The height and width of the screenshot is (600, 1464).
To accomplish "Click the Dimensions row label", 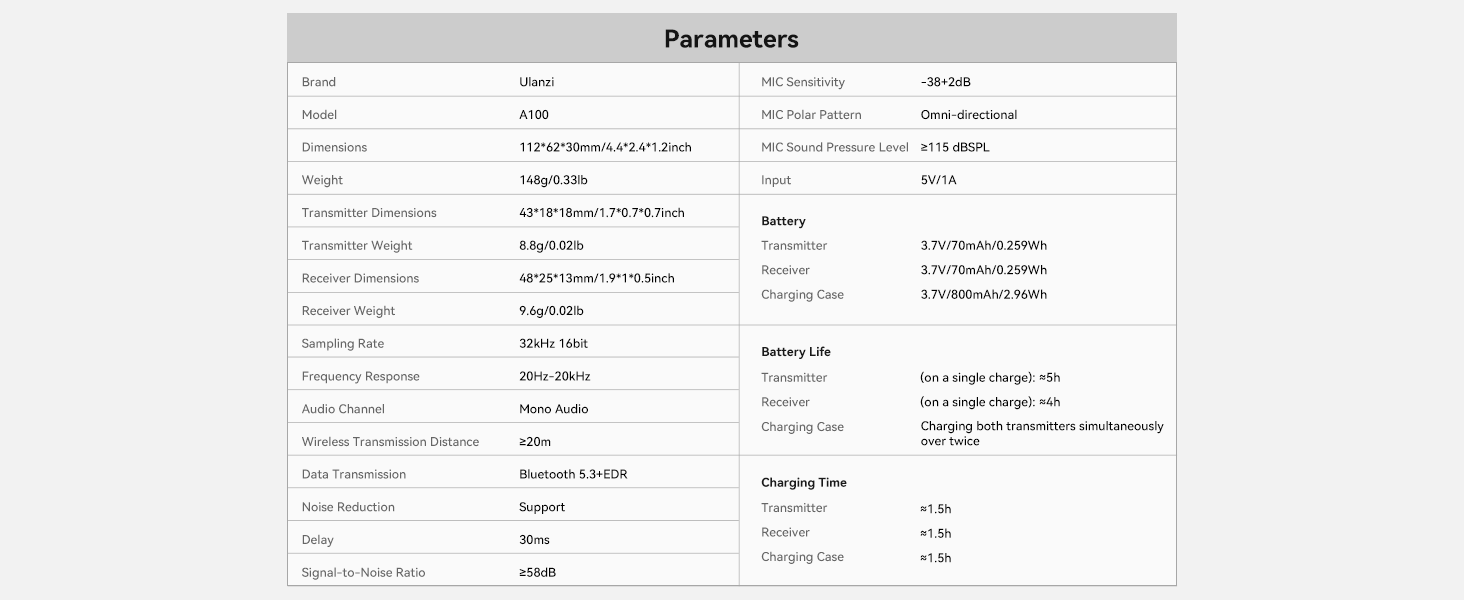I will point(334,147).
